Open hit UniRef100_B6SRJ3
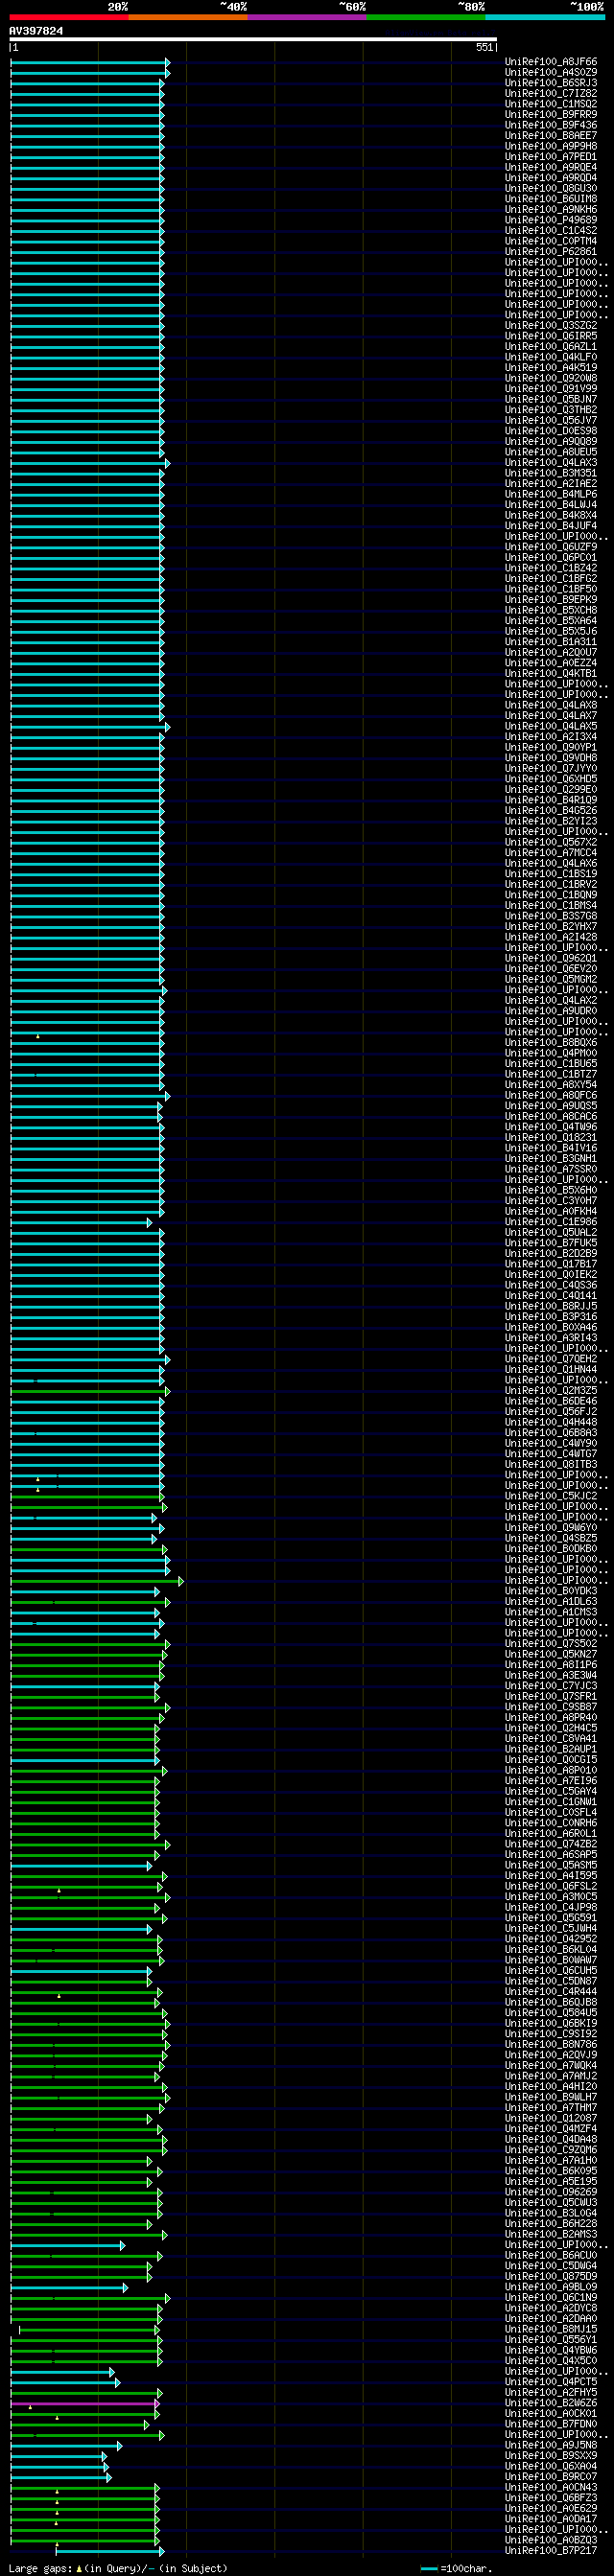 tap(551, 83)
